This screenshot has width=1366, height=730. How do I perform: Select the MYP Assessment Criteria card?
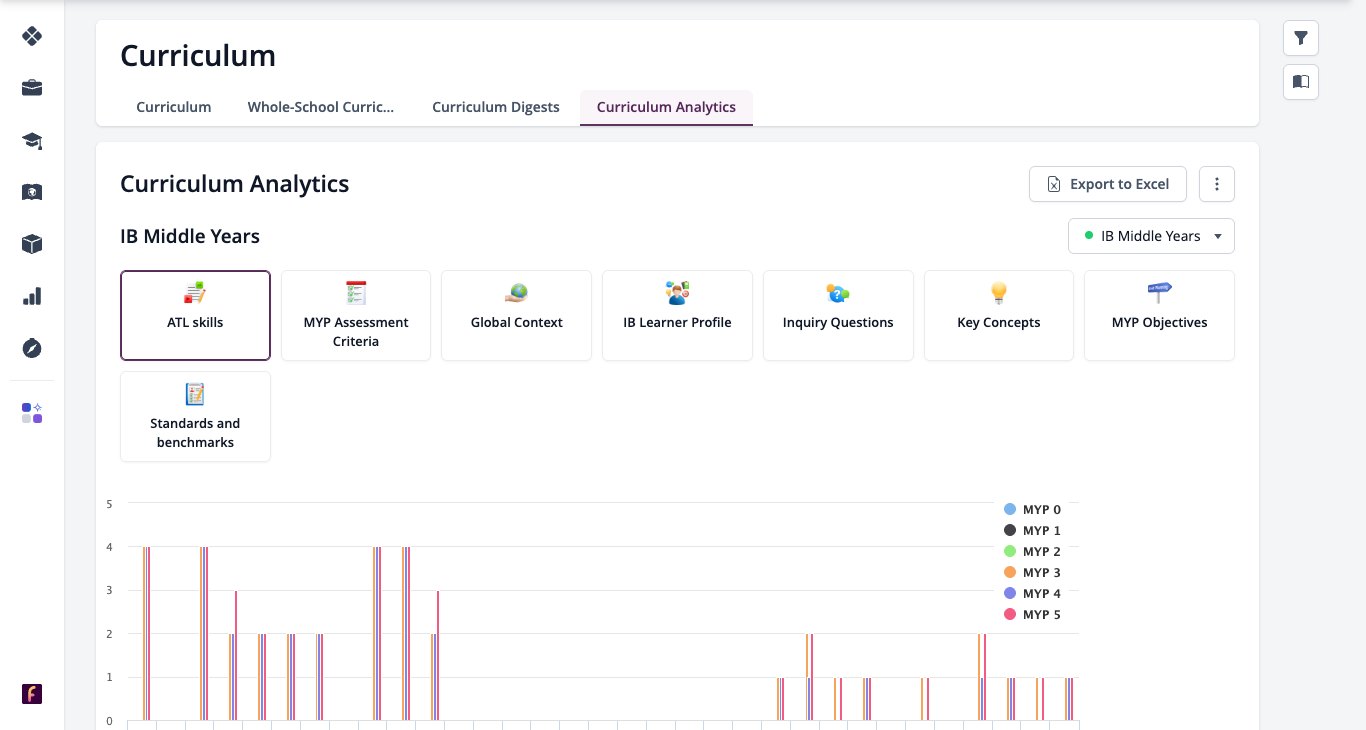(x=356, y=315)
